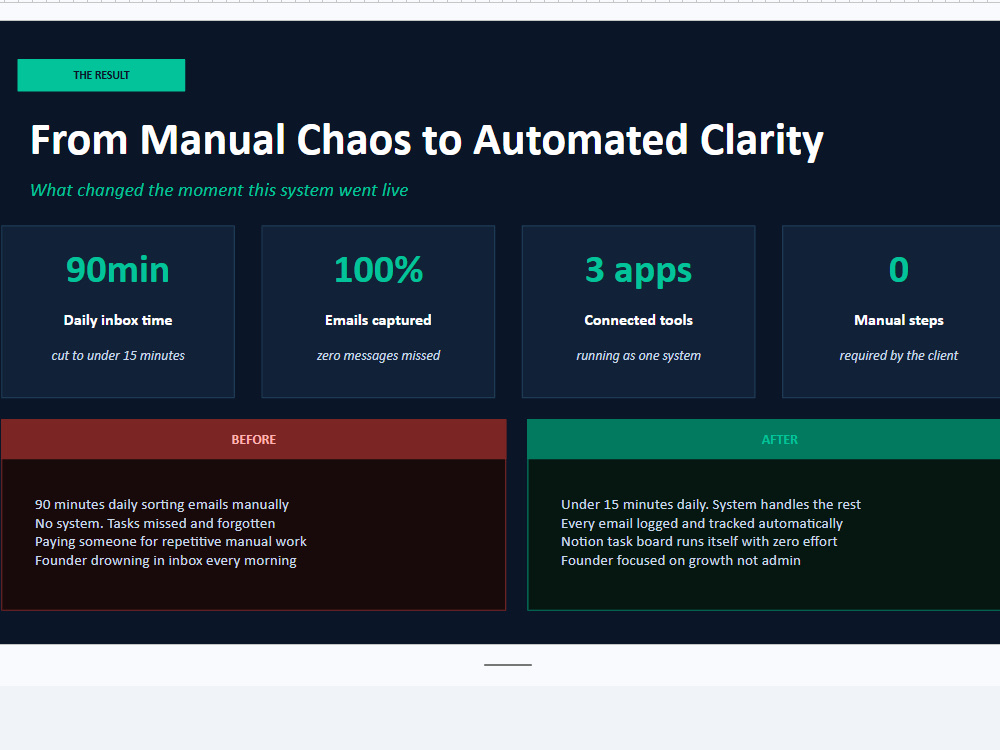Click line 90 minutes daily sorting emails manually
Screen dimensions: 1000x750
[162, 504]
